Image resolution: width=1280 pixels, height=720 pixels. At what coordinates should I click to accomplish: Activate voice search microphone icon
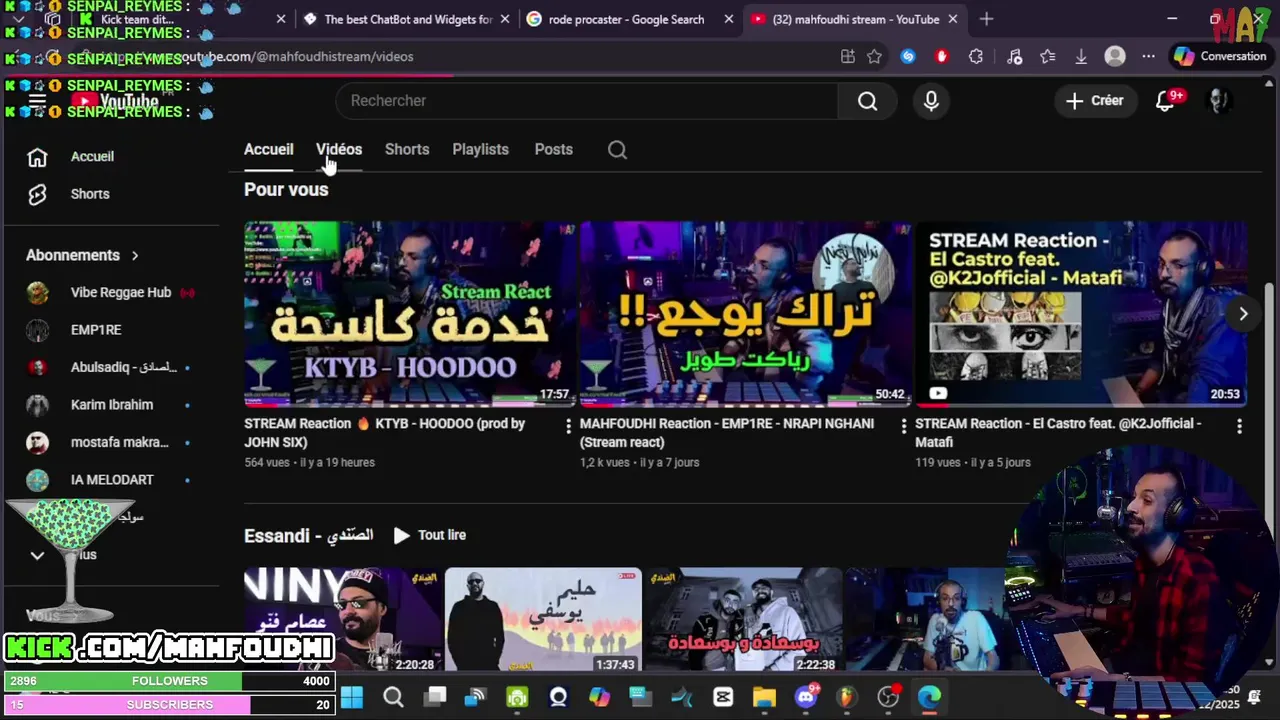pyautogui.click(x=931, y=101)
